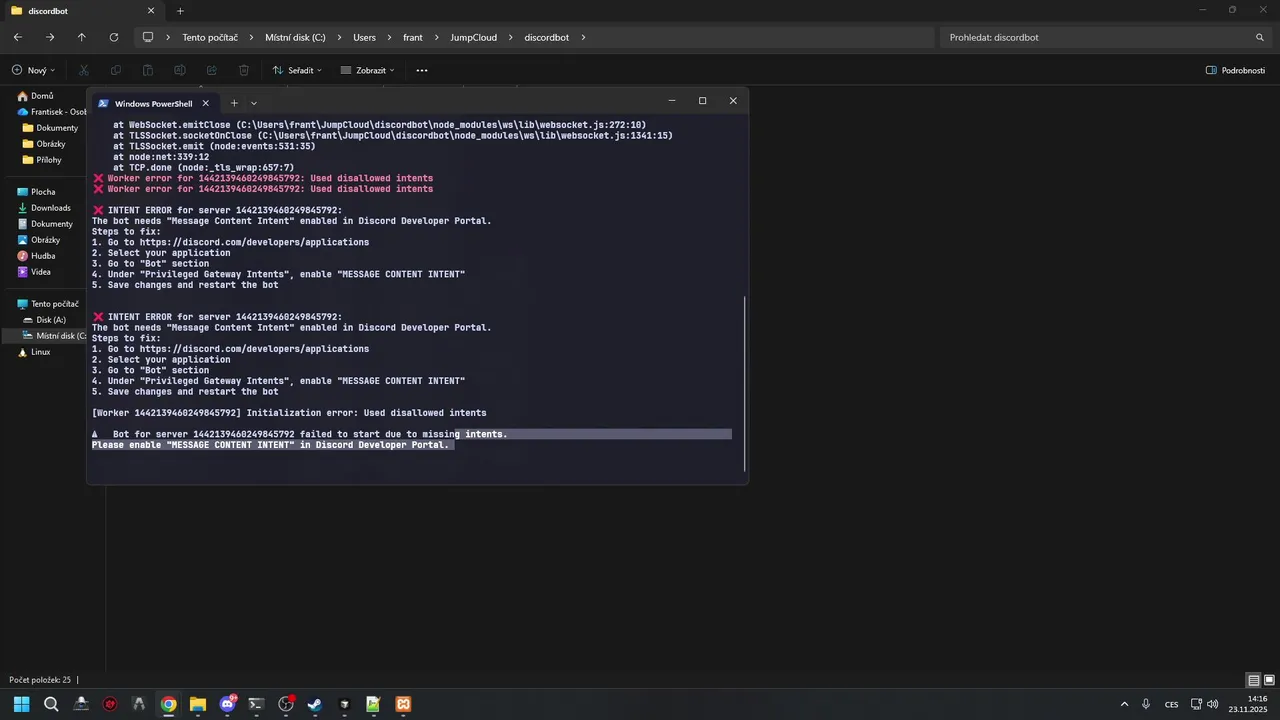Open Domů in the navigation pane

coord(36,96)
